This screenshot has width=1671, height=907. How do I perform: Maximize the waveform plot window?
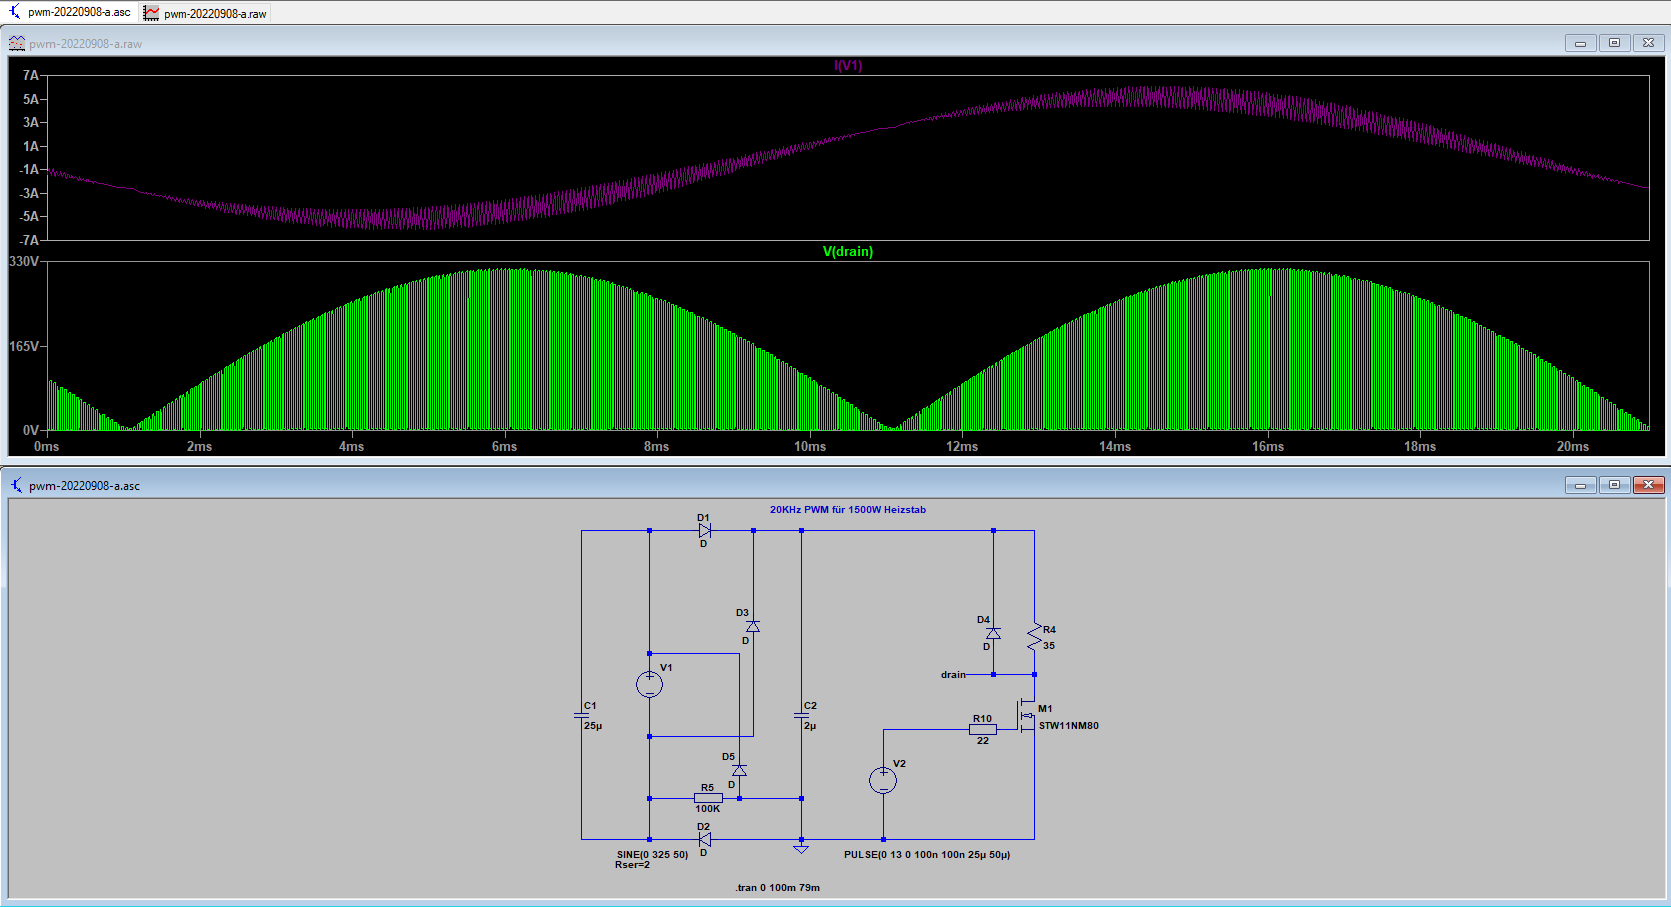[1614, 42]
